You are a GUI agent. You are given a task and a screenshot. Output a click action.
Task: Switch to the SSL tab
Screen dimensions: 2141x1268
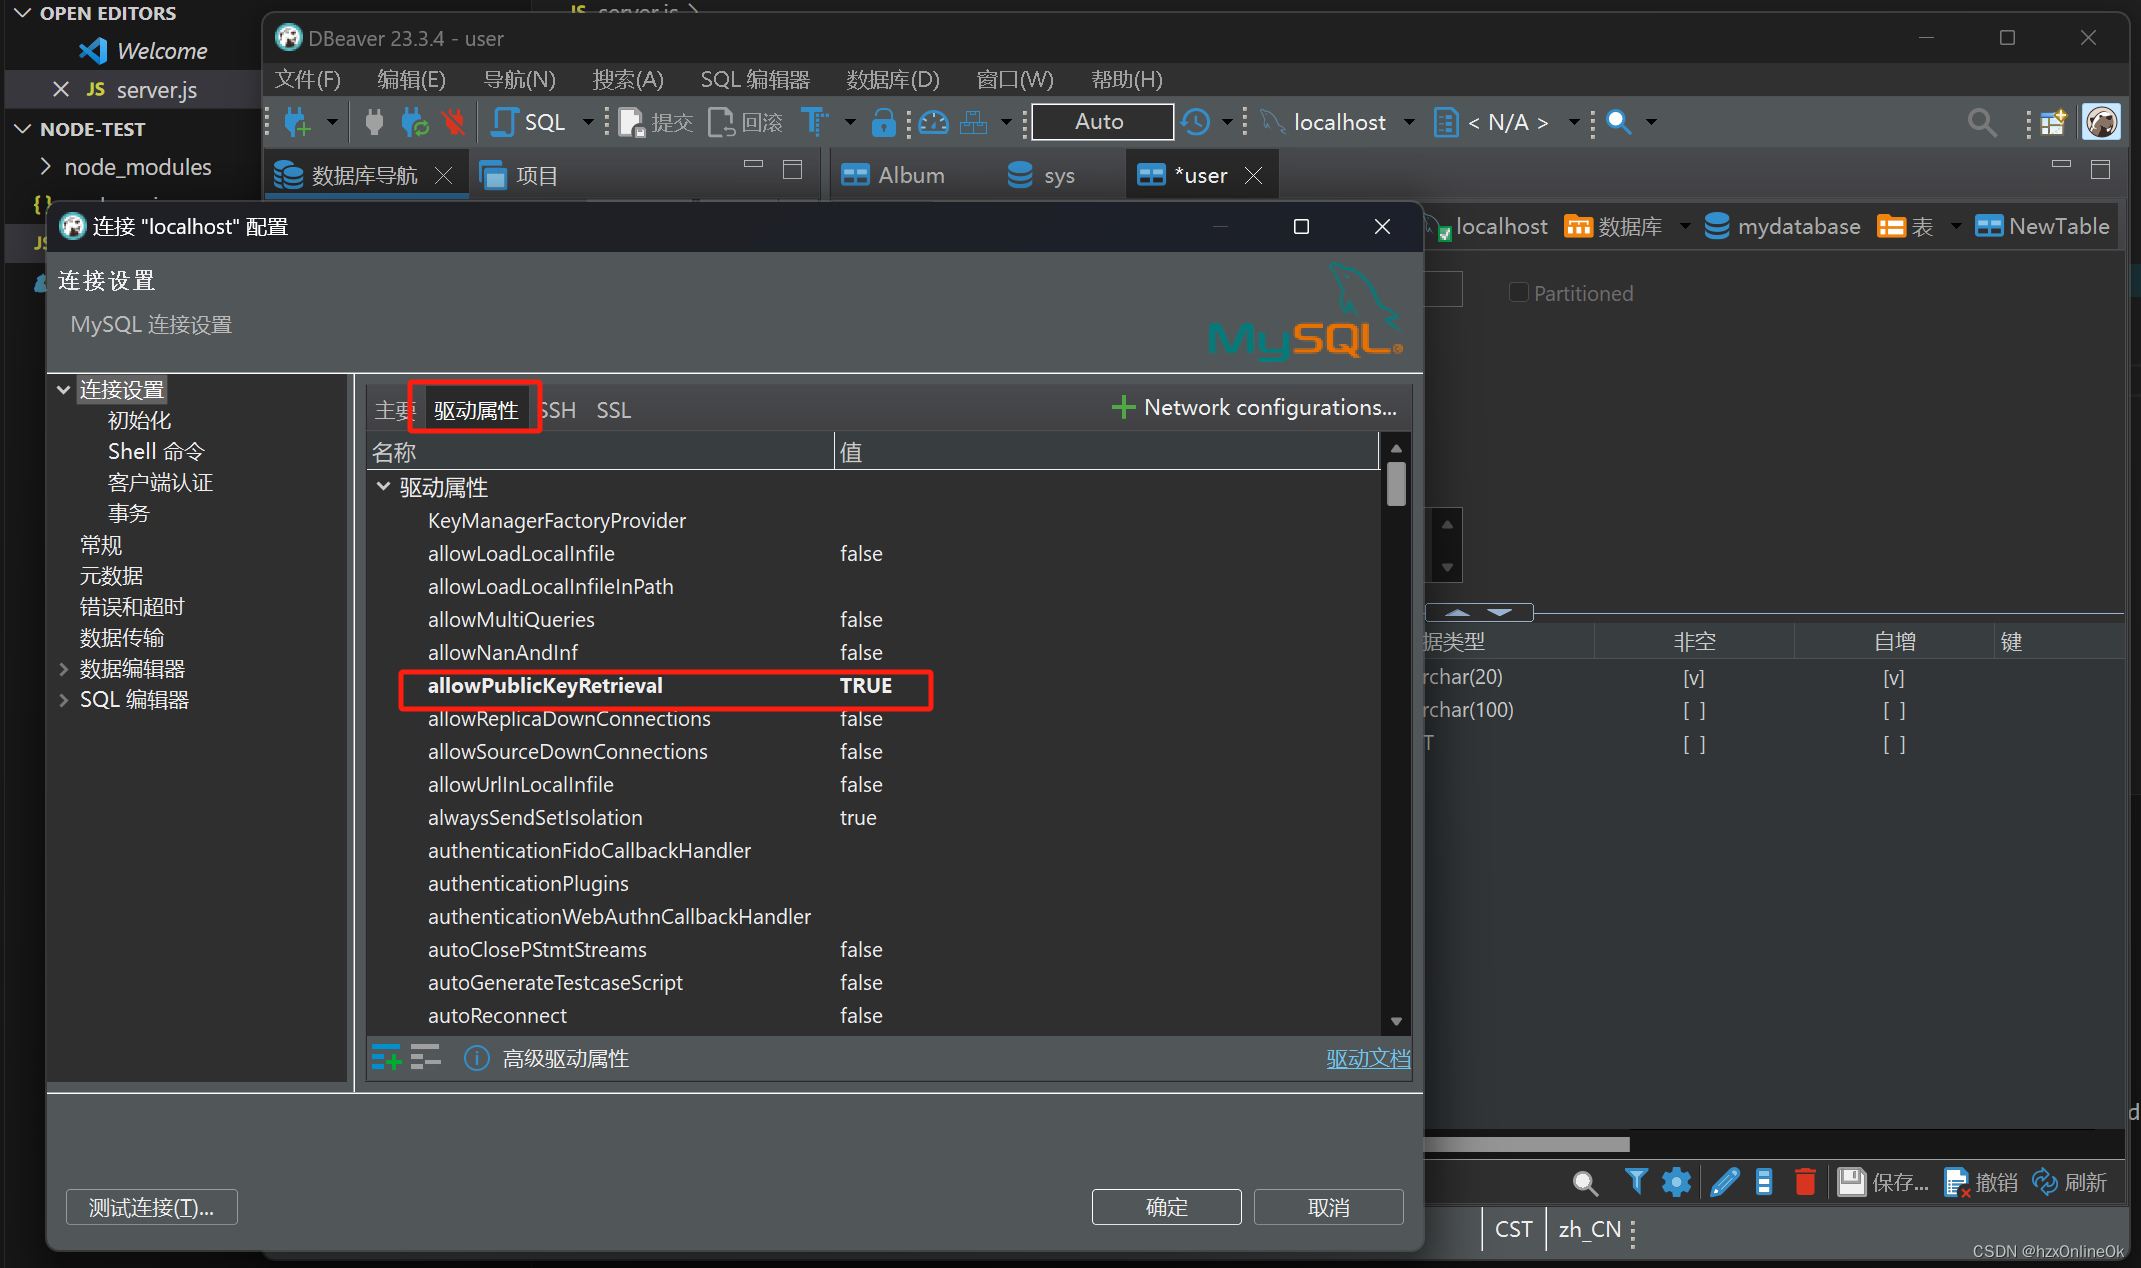614,410
